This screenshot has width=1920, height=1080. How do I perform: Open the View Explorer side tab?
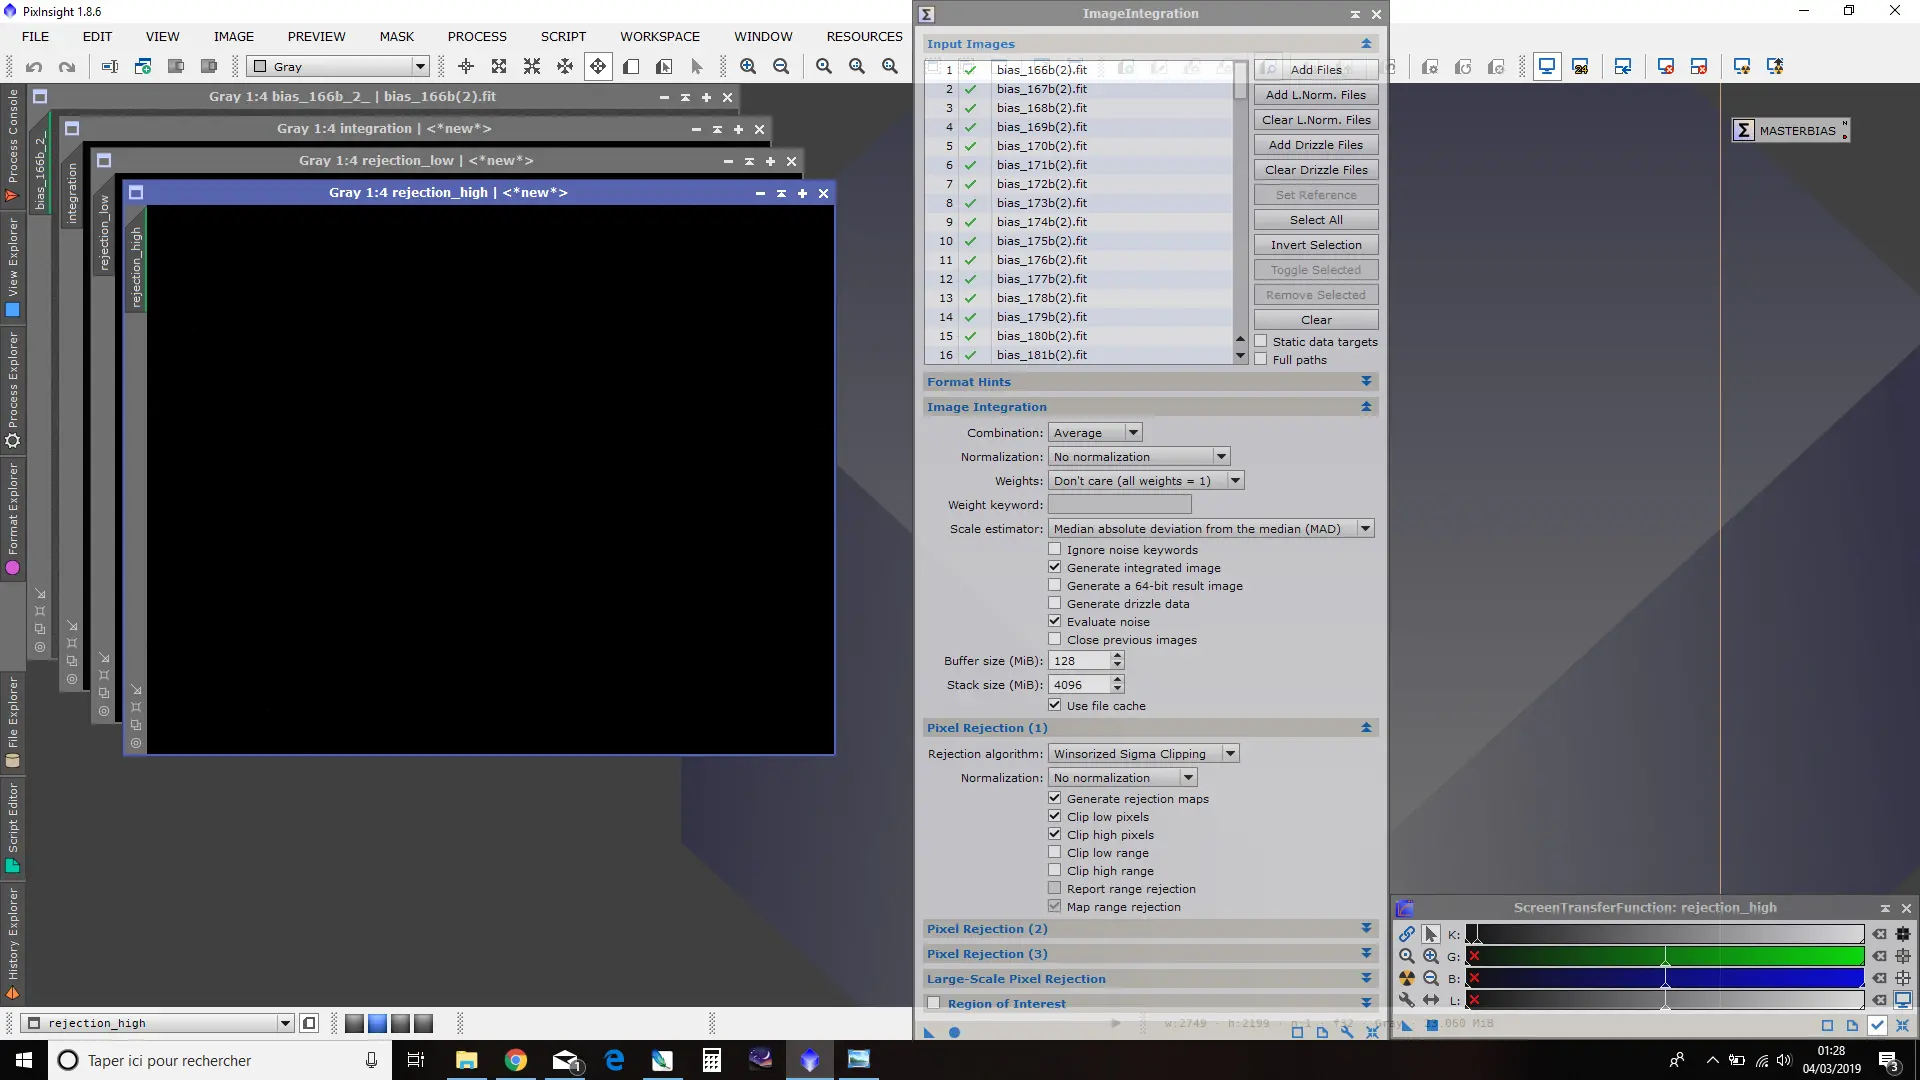(x=12, y=268)
